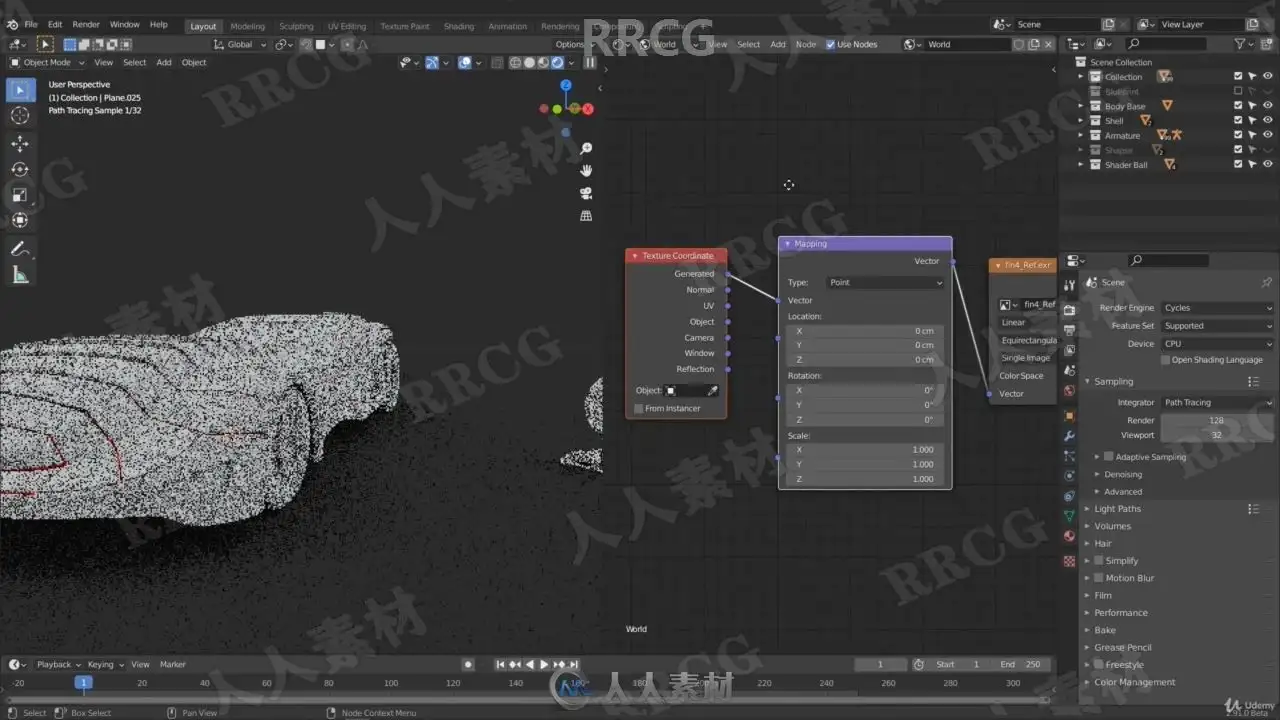Screen dimensions: 1280x720
Task: Enable the Adaptive Sampling checkbox
Action: tap(1108, 457)
